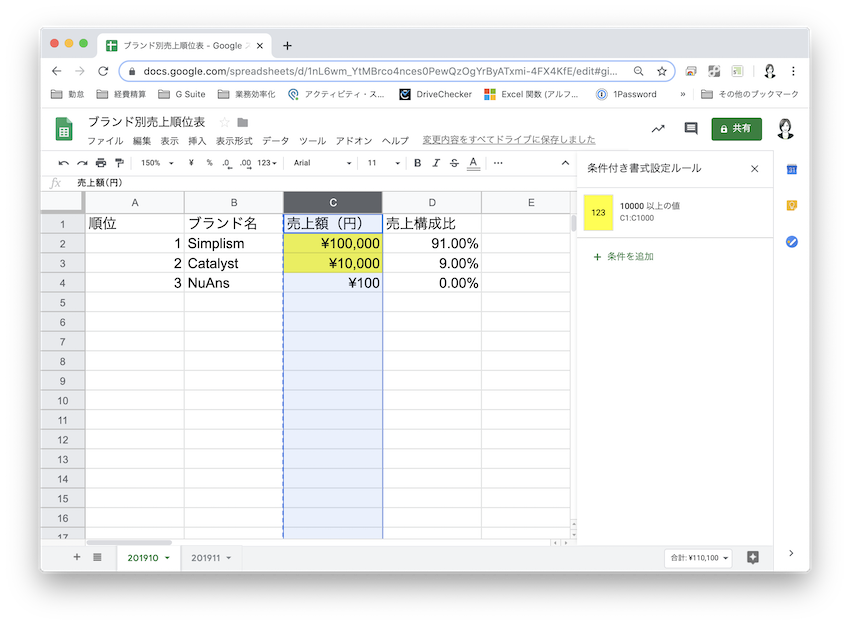Open the 150% zoom dropdown
This screenshot has height=625, width=850.
pyautogui.click(x=157, y=163)
